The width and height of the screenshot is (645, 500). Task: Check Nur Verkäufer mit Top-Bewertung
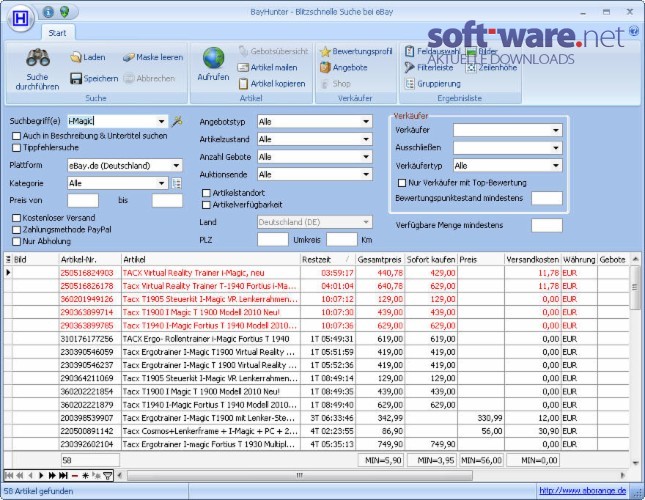click(402, 183)
